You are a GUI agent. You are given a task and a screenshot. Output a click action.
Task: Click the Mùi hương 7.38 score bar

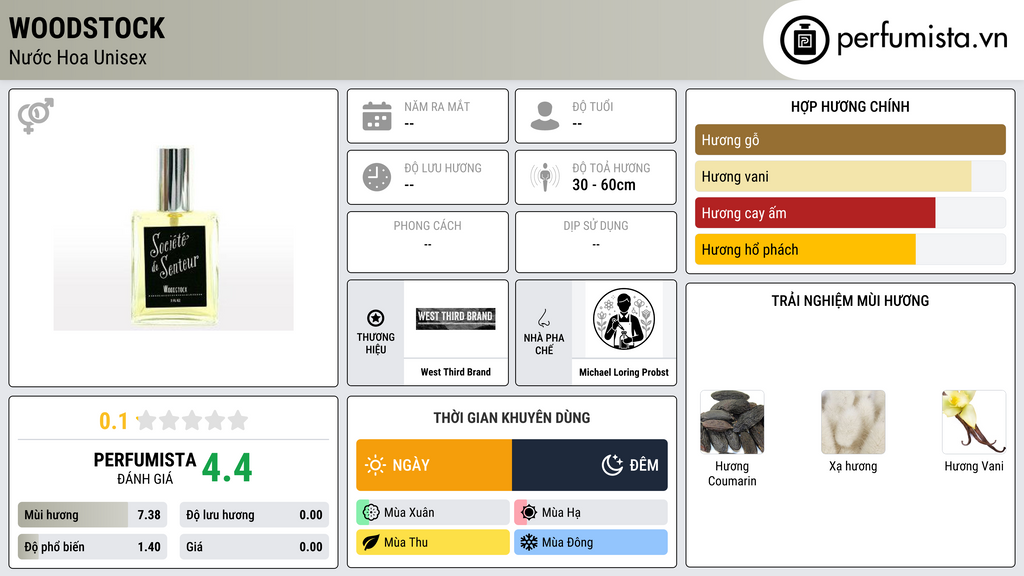[x=93, y=515]
